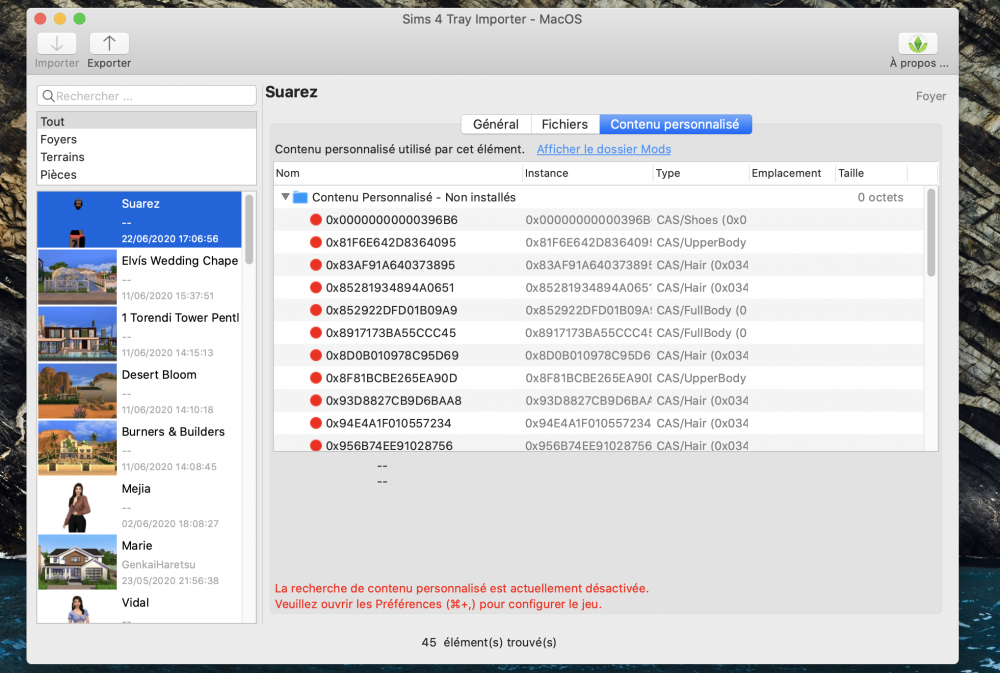Image resolution: width=1000 pixels, height=673 pixels.
Task: Sort by the Emplacement column header
Action: click(x=792, y=173)
